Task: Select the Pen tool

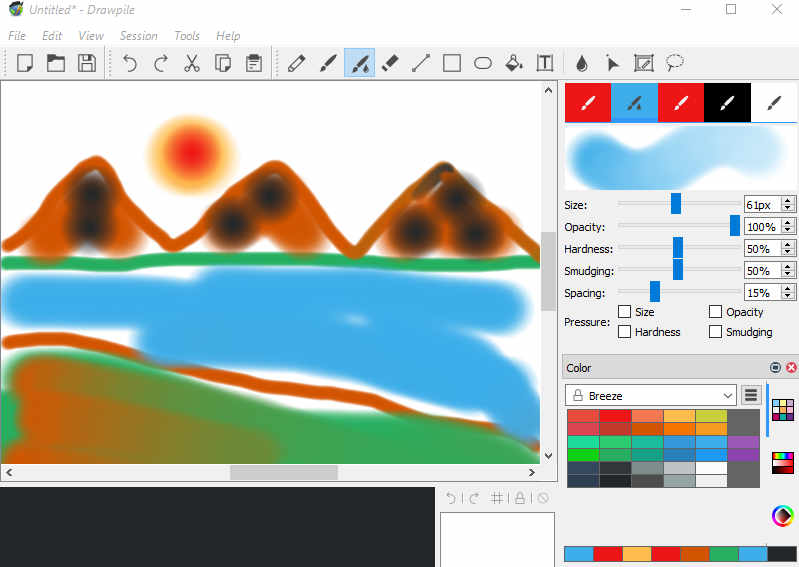Action: (297, 64)
